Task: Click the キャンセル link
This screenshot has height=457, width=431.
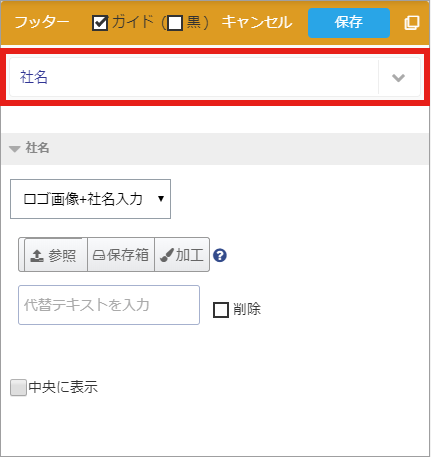Action: point(257,23)
